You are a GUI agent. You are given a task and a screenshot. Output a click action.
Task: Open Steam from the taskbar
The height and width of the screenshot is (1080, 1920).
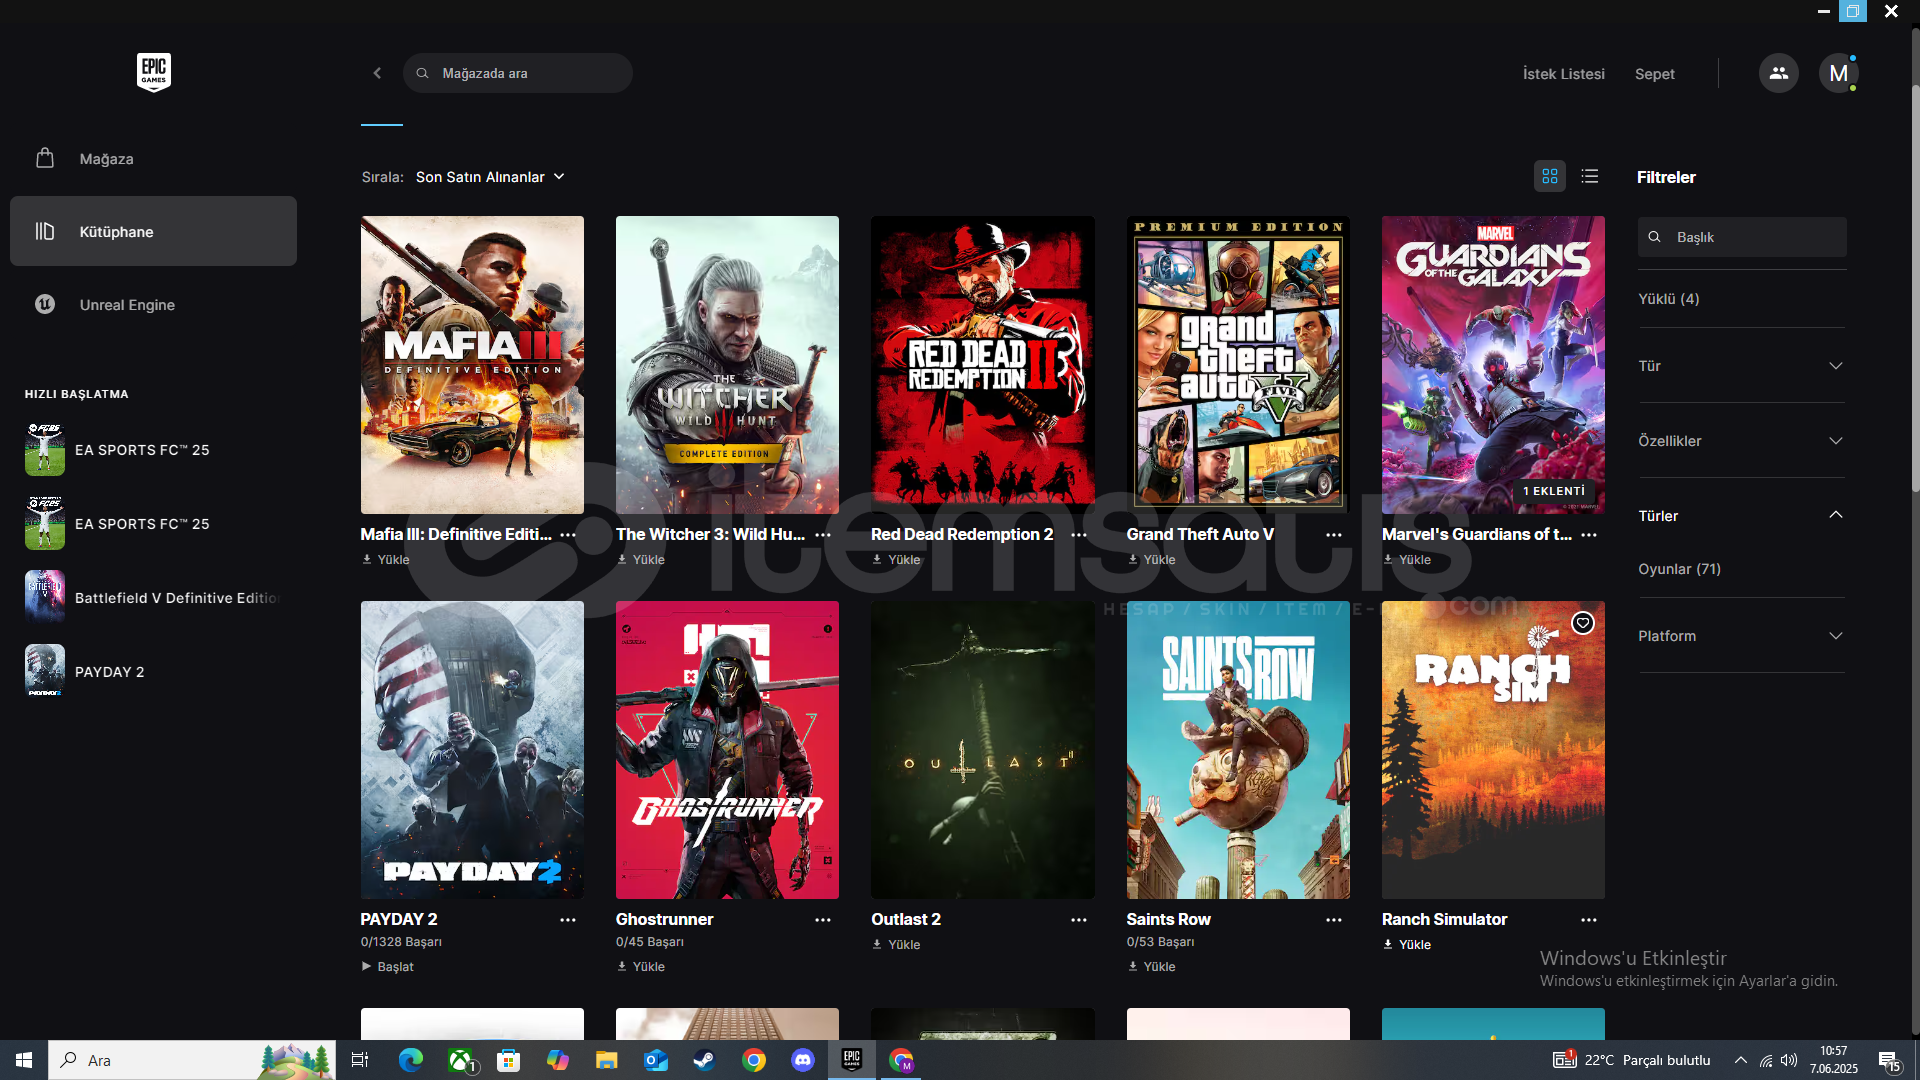coord(705,1060)
